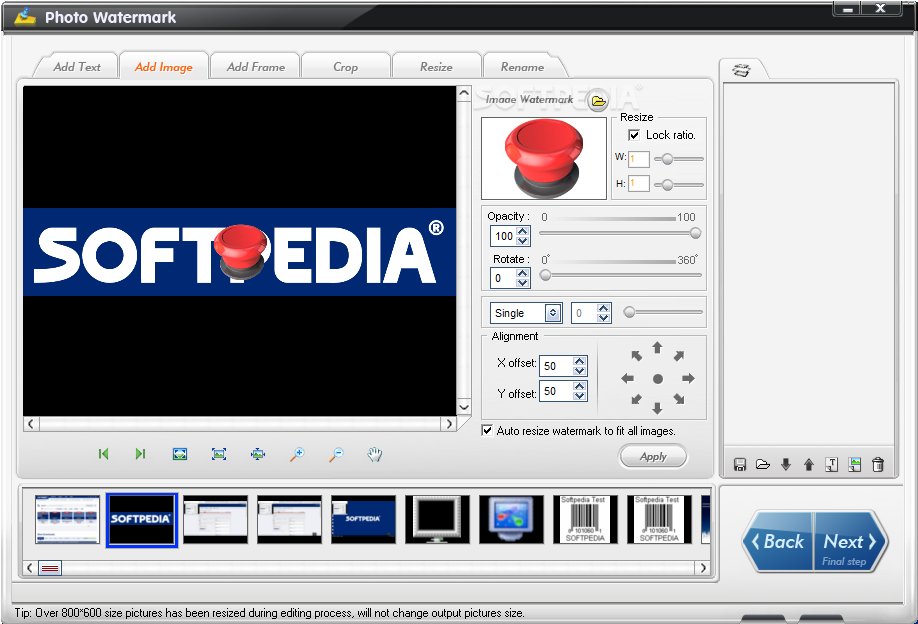The image size is (918, 624).
Task: Go to next image navigation icon
Action: [141, 454]
